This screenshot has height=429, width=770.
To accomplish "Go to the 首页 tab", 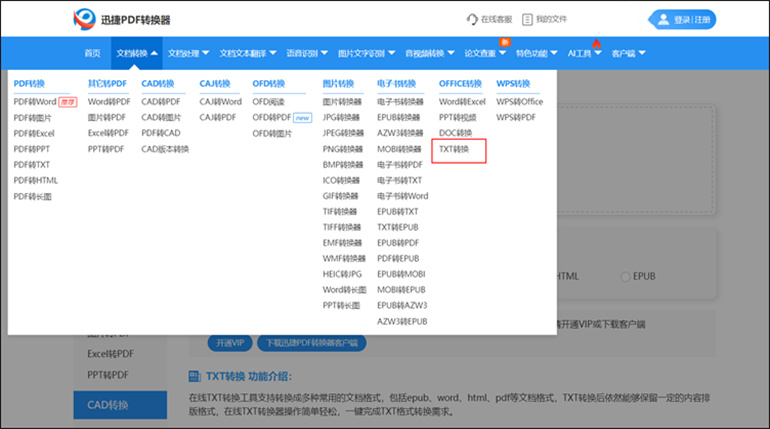I will [x=92, y=53].
